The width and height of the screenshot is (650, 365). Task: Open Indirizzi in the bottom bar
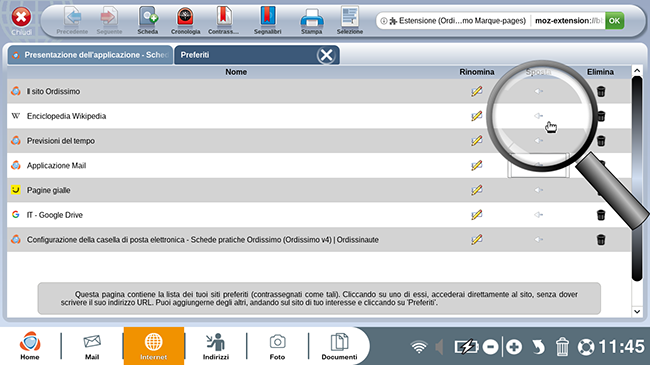pyautogui.click(x=216, y=346)
